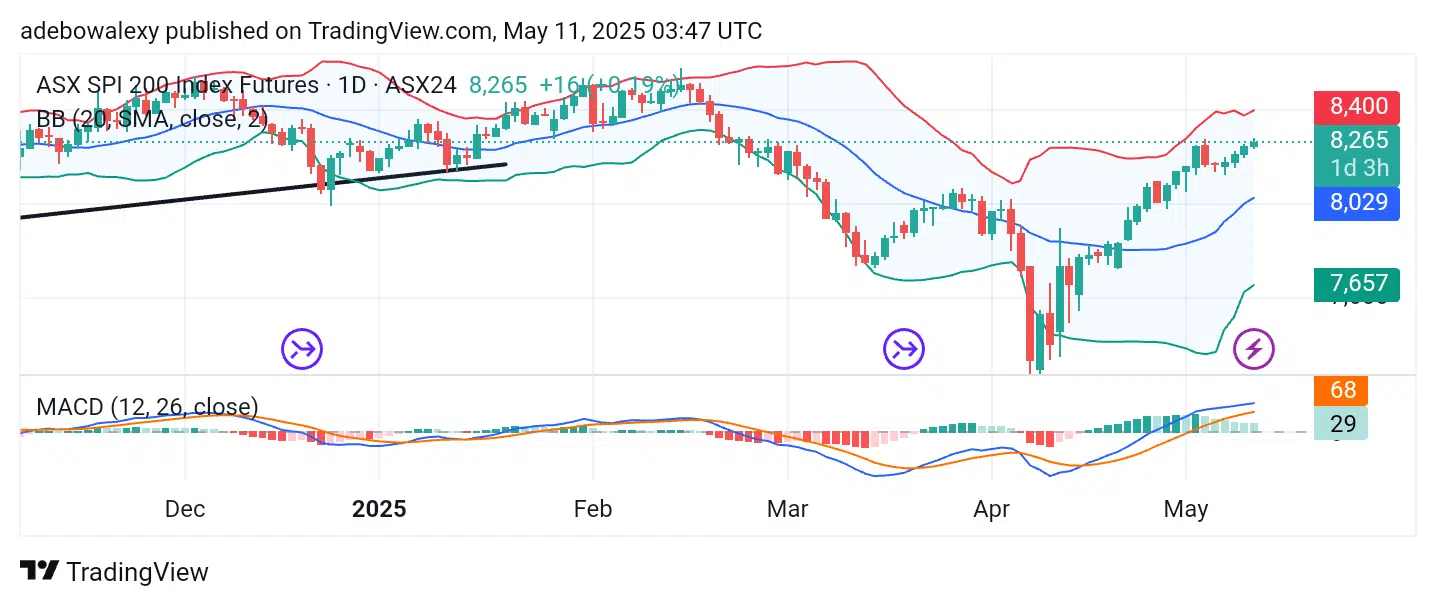
Task: Click the purple rollover icon near March
Action: pyautogui.click(x=904, y=349)
